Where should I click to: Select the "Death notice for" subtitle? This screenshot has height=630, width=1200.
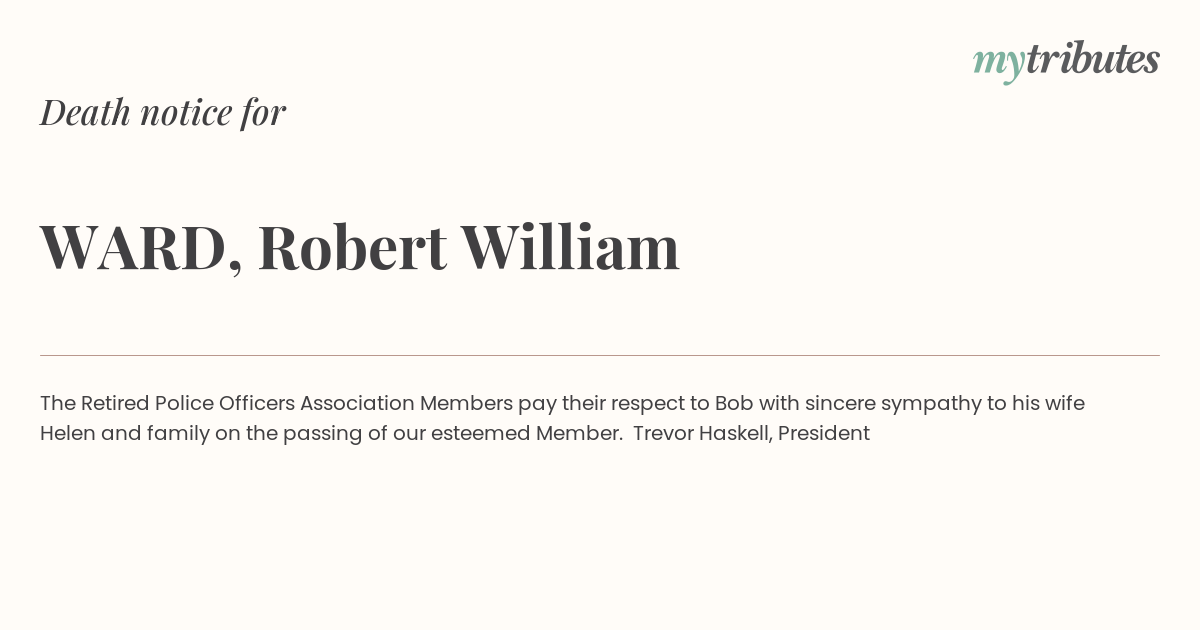coord(163,112)
